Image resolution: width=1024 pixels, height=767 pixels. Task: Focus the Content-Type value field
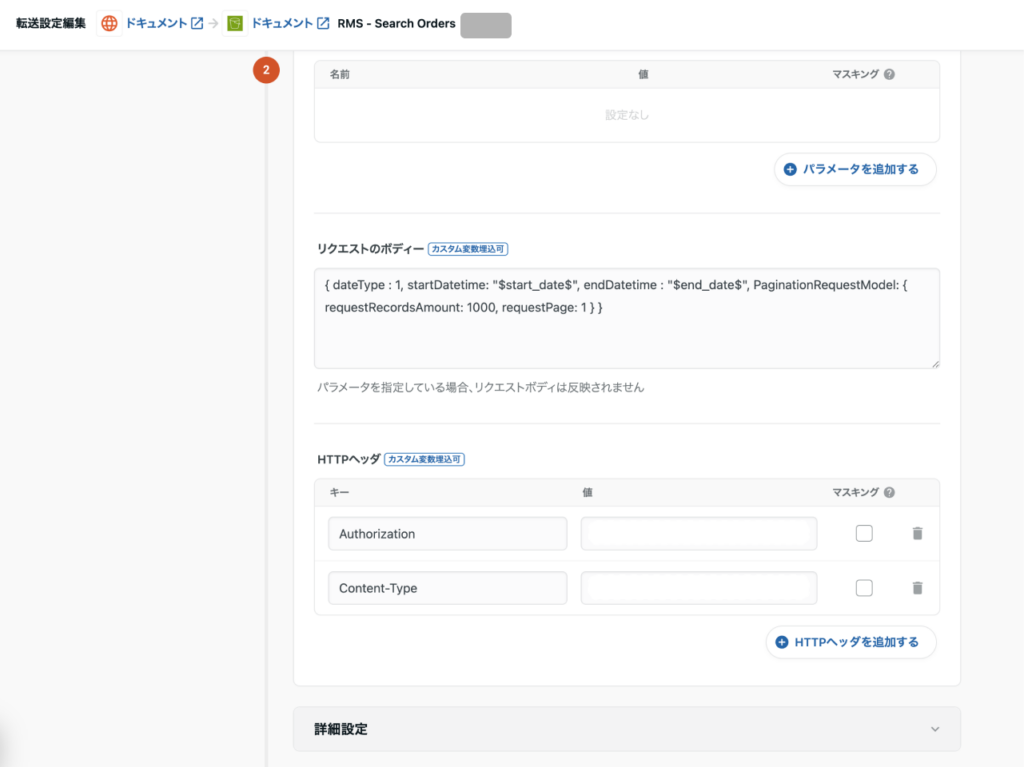698,588
